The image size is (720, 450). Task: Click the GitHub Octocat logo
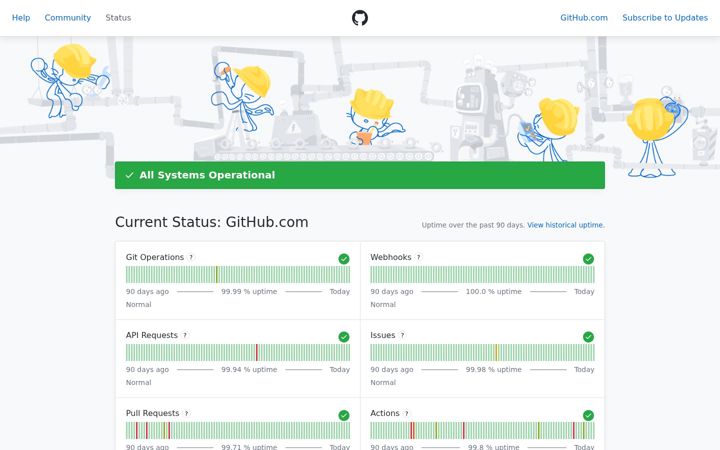coord(360,18)
